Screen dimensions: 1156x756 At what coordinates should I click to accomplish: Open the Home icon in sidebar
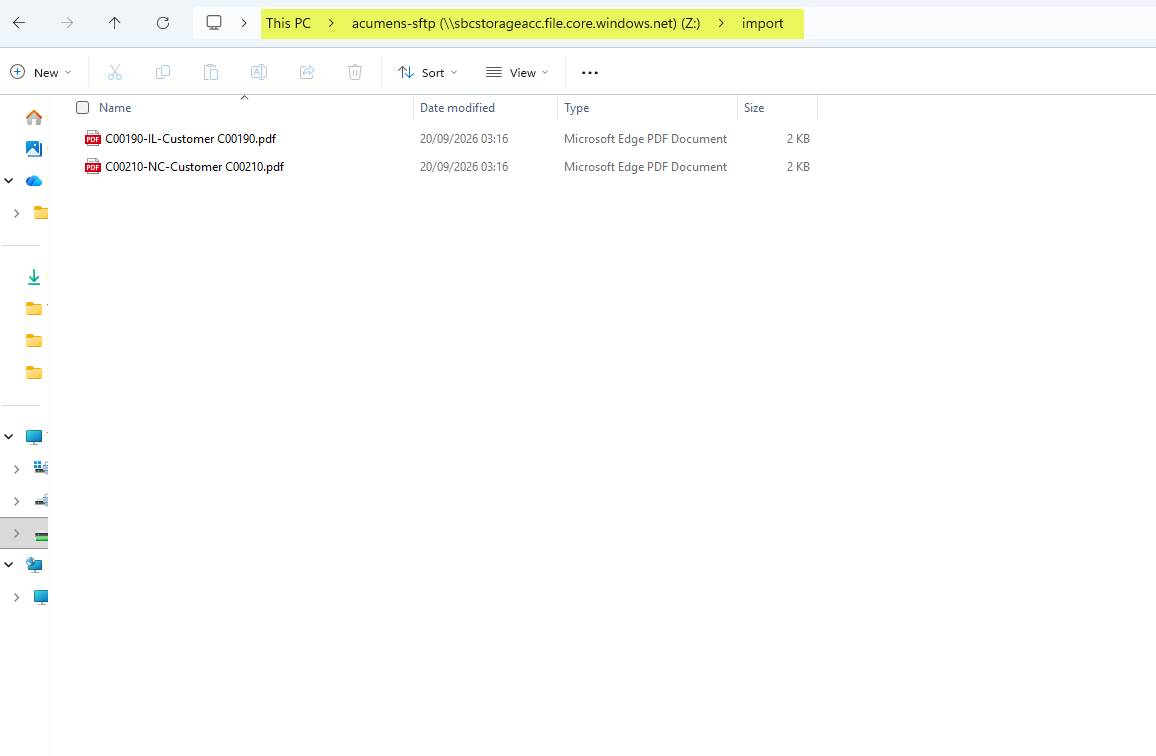click(34, 117)
